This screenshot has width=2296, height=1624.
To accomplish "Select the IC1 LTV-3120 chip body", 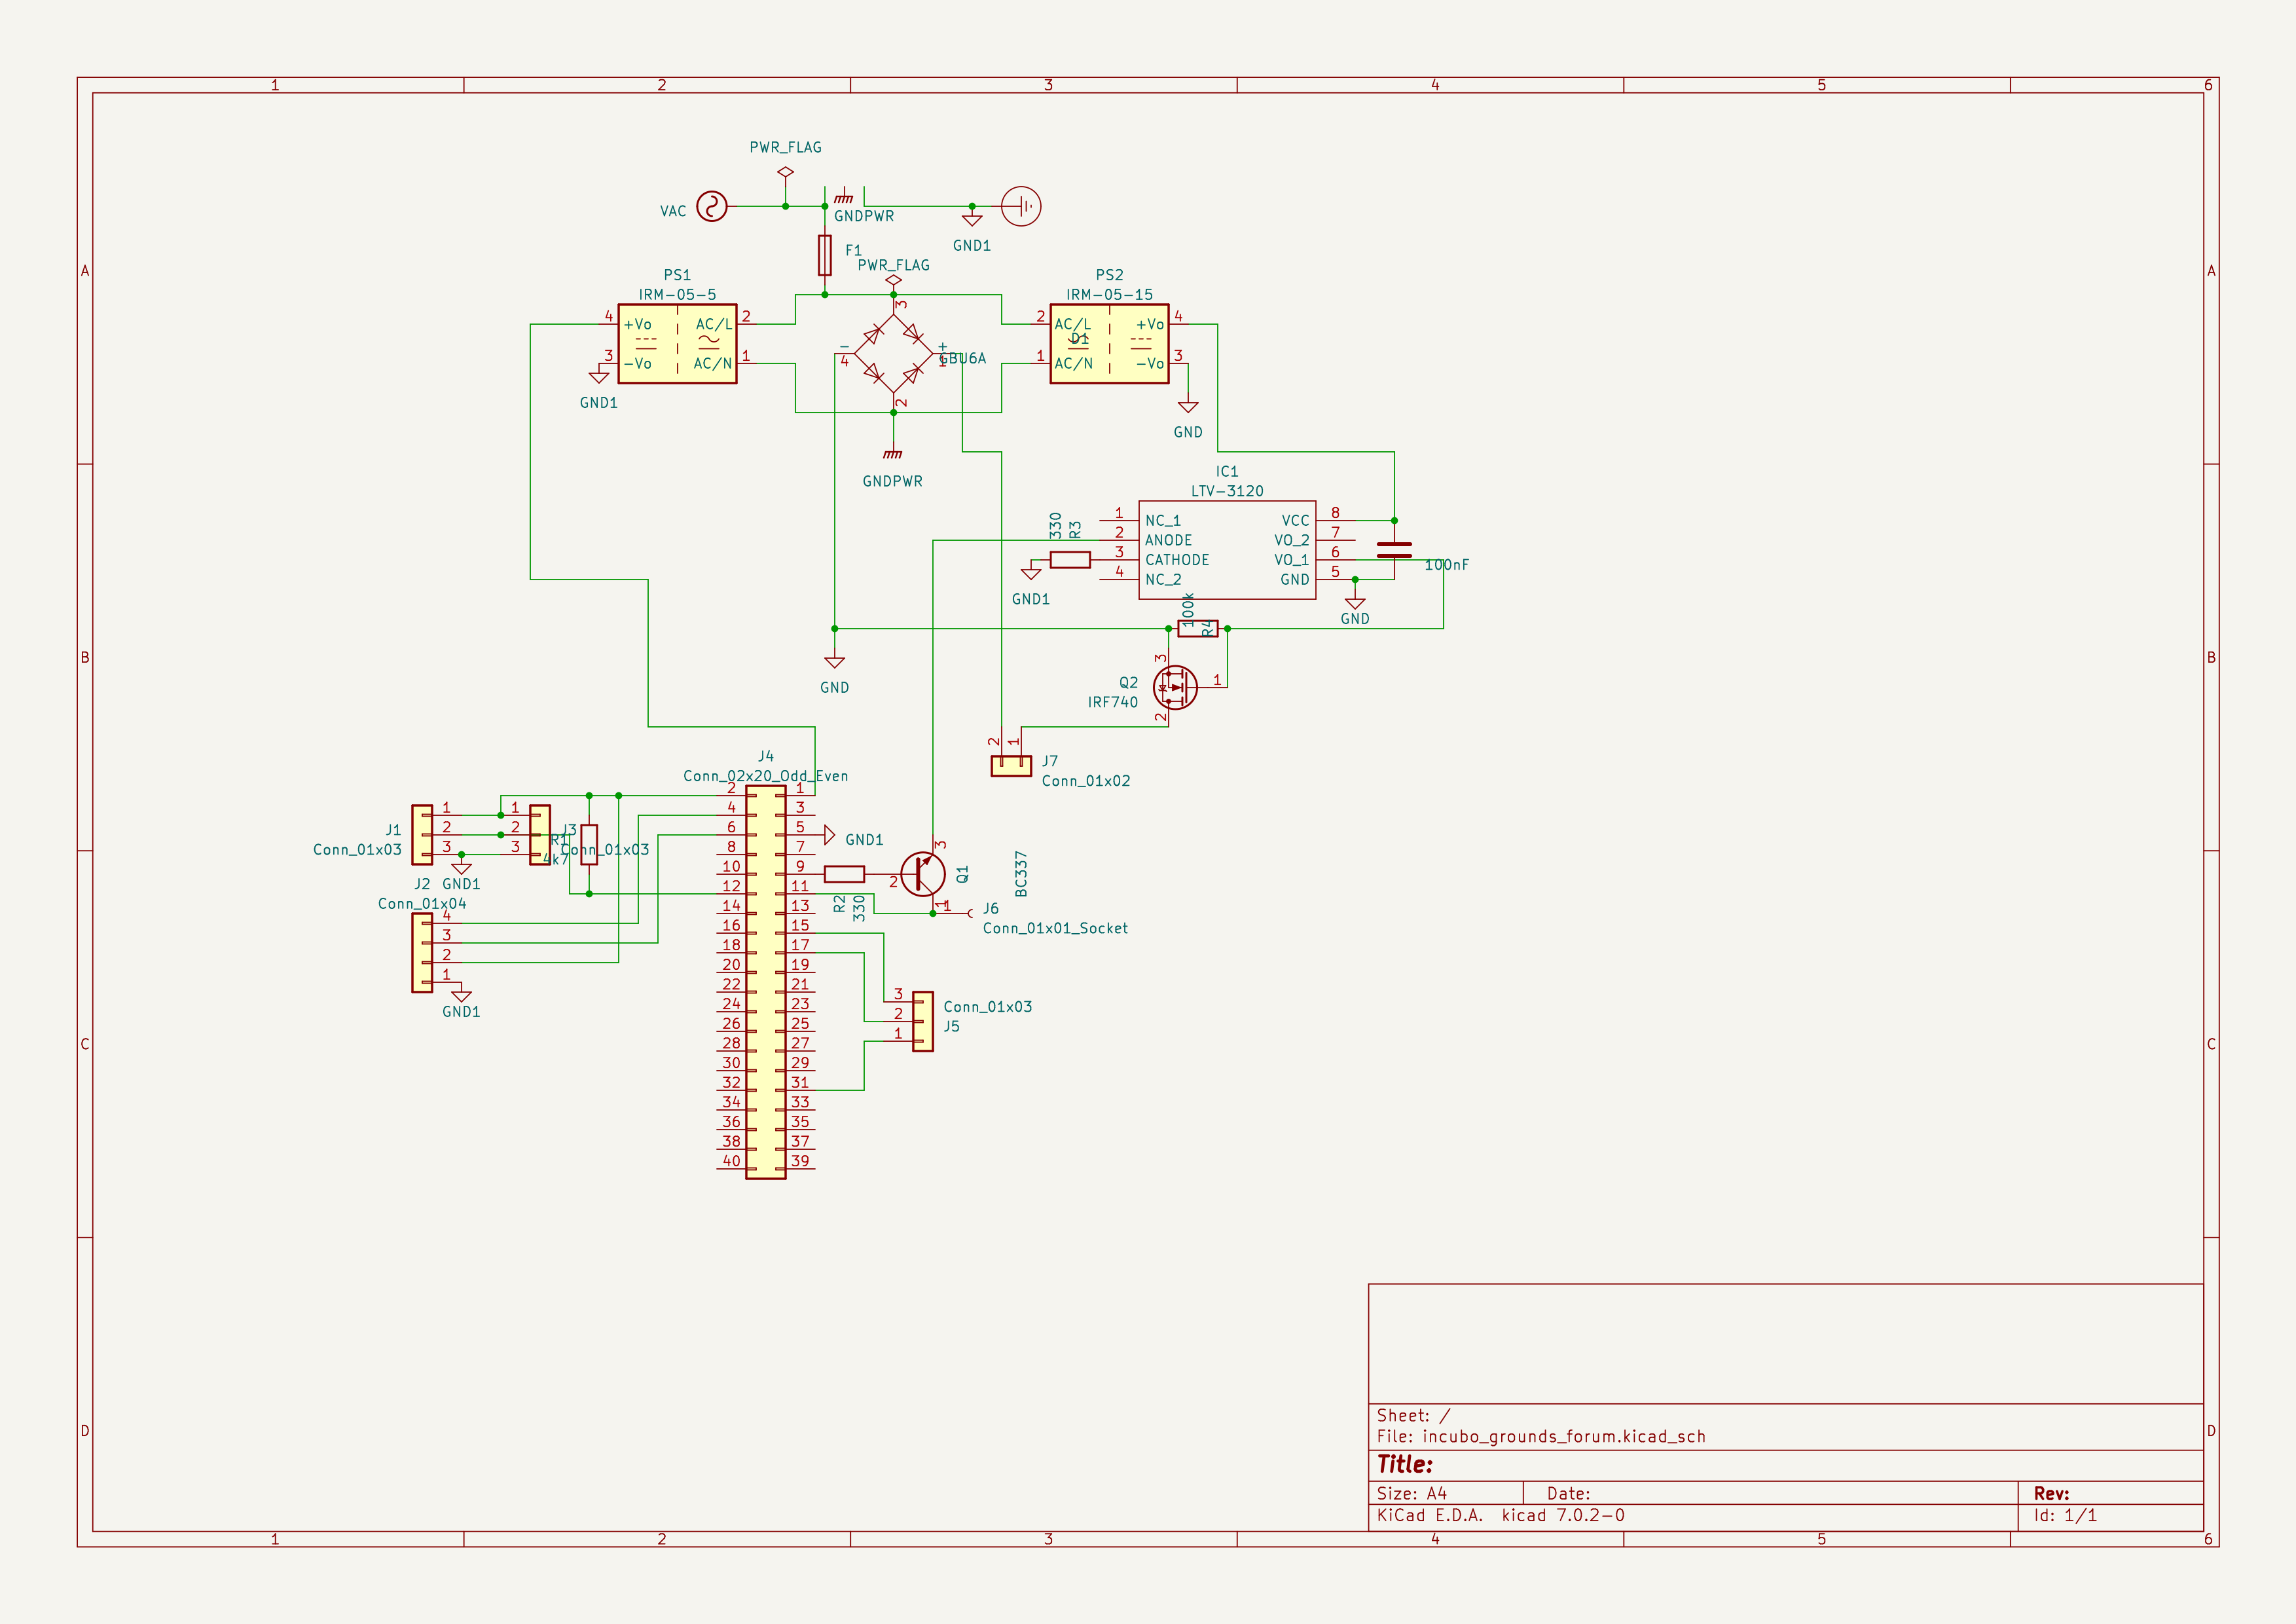I will (1227, 550).
